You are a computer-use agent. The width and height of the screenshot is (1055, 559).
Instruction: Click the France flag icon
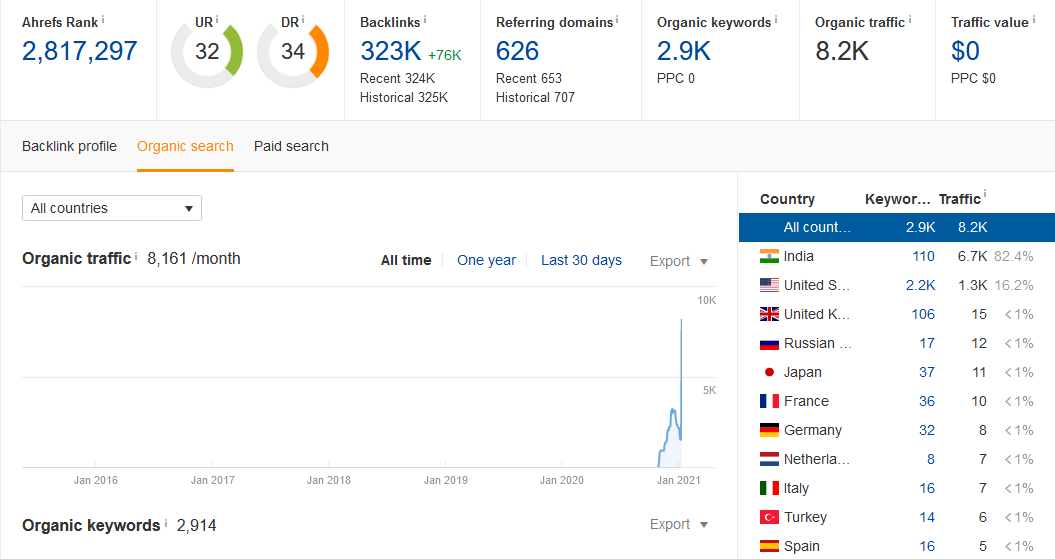(769, 401)
